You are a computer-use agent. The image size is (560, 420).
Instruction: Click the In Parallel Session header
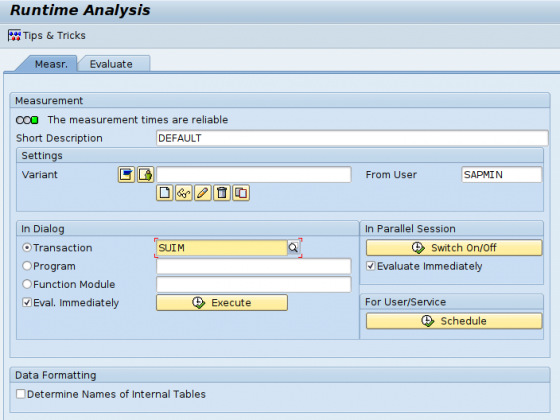click(x=451, y=229)
